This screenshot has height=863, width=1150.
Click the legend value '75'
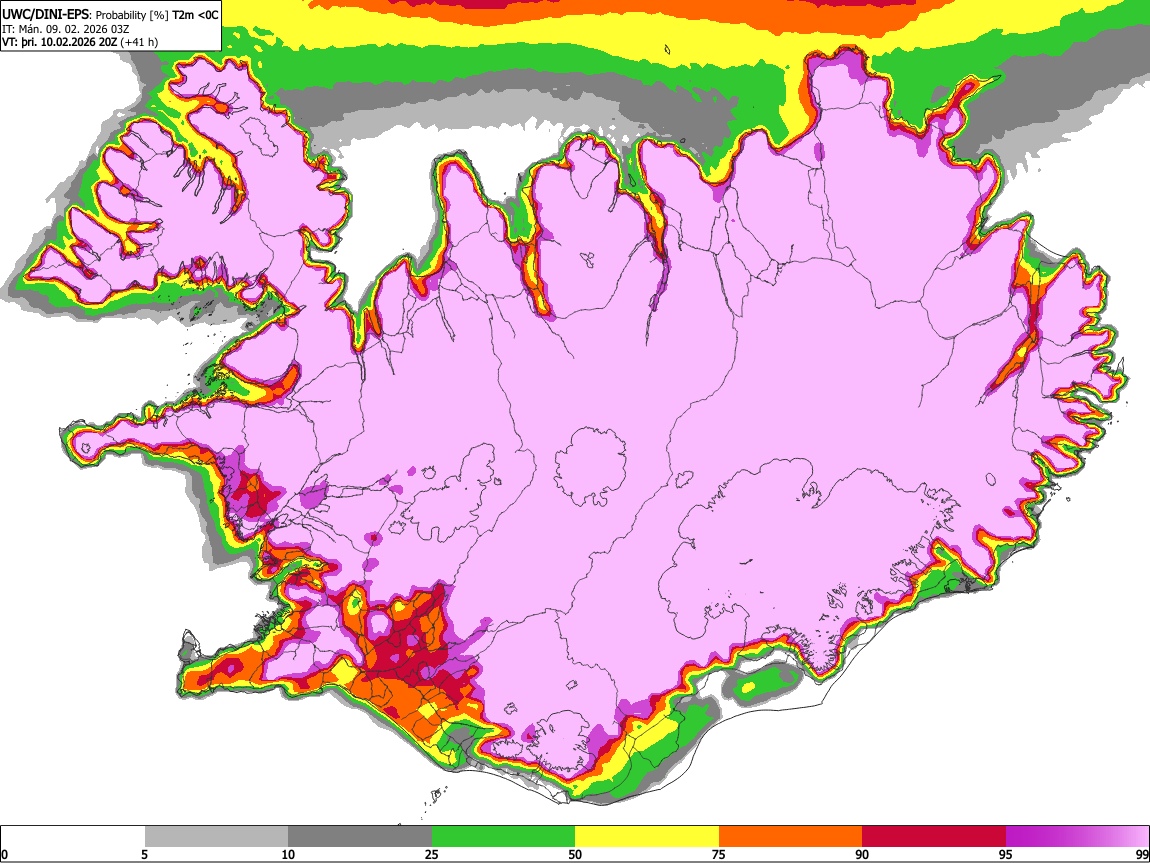tap(718, 854)
